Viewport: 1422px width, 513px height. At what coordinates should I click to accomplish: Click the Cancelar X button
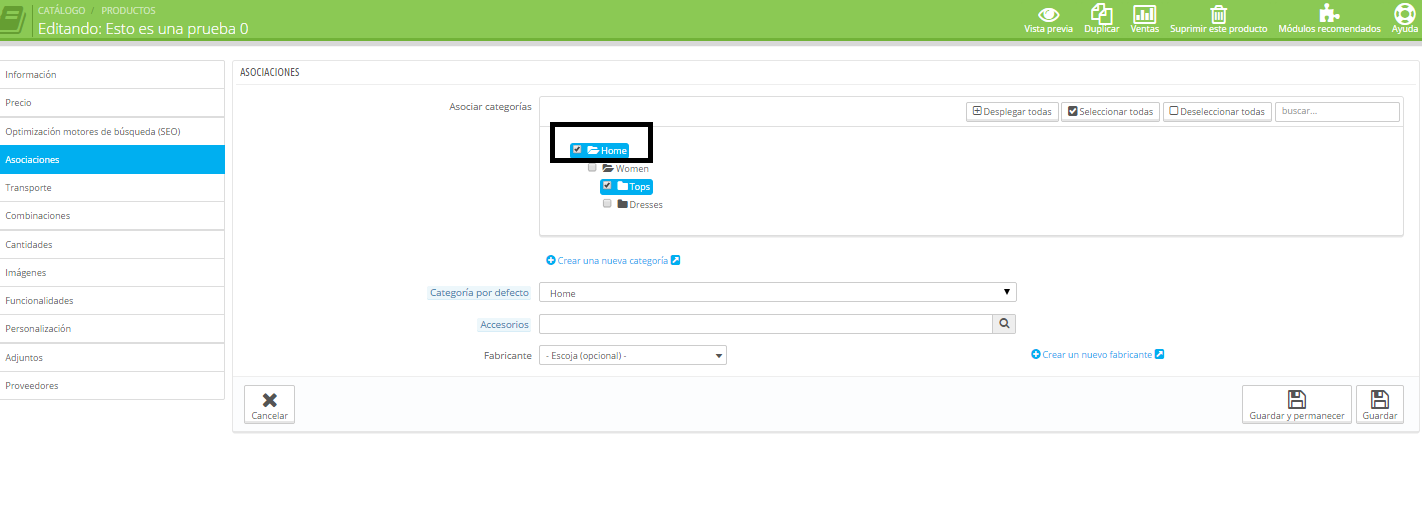point(269,404)
